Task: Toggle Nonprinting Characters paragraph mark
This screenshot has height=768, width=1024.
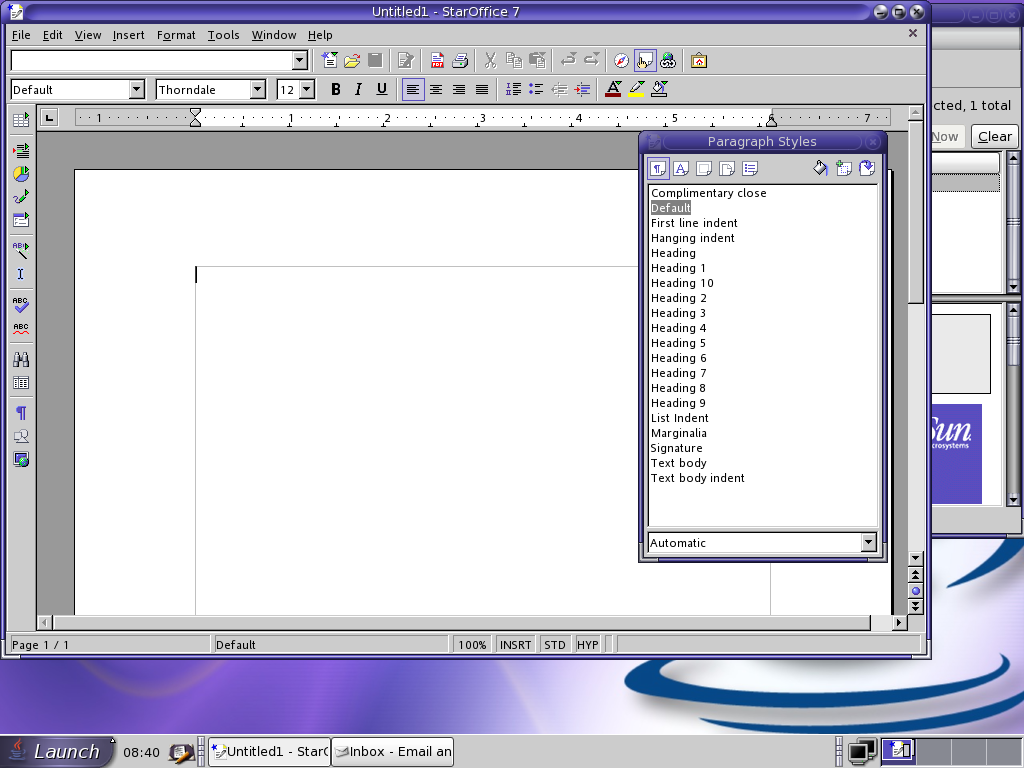Action: click(x=21, y=413)
